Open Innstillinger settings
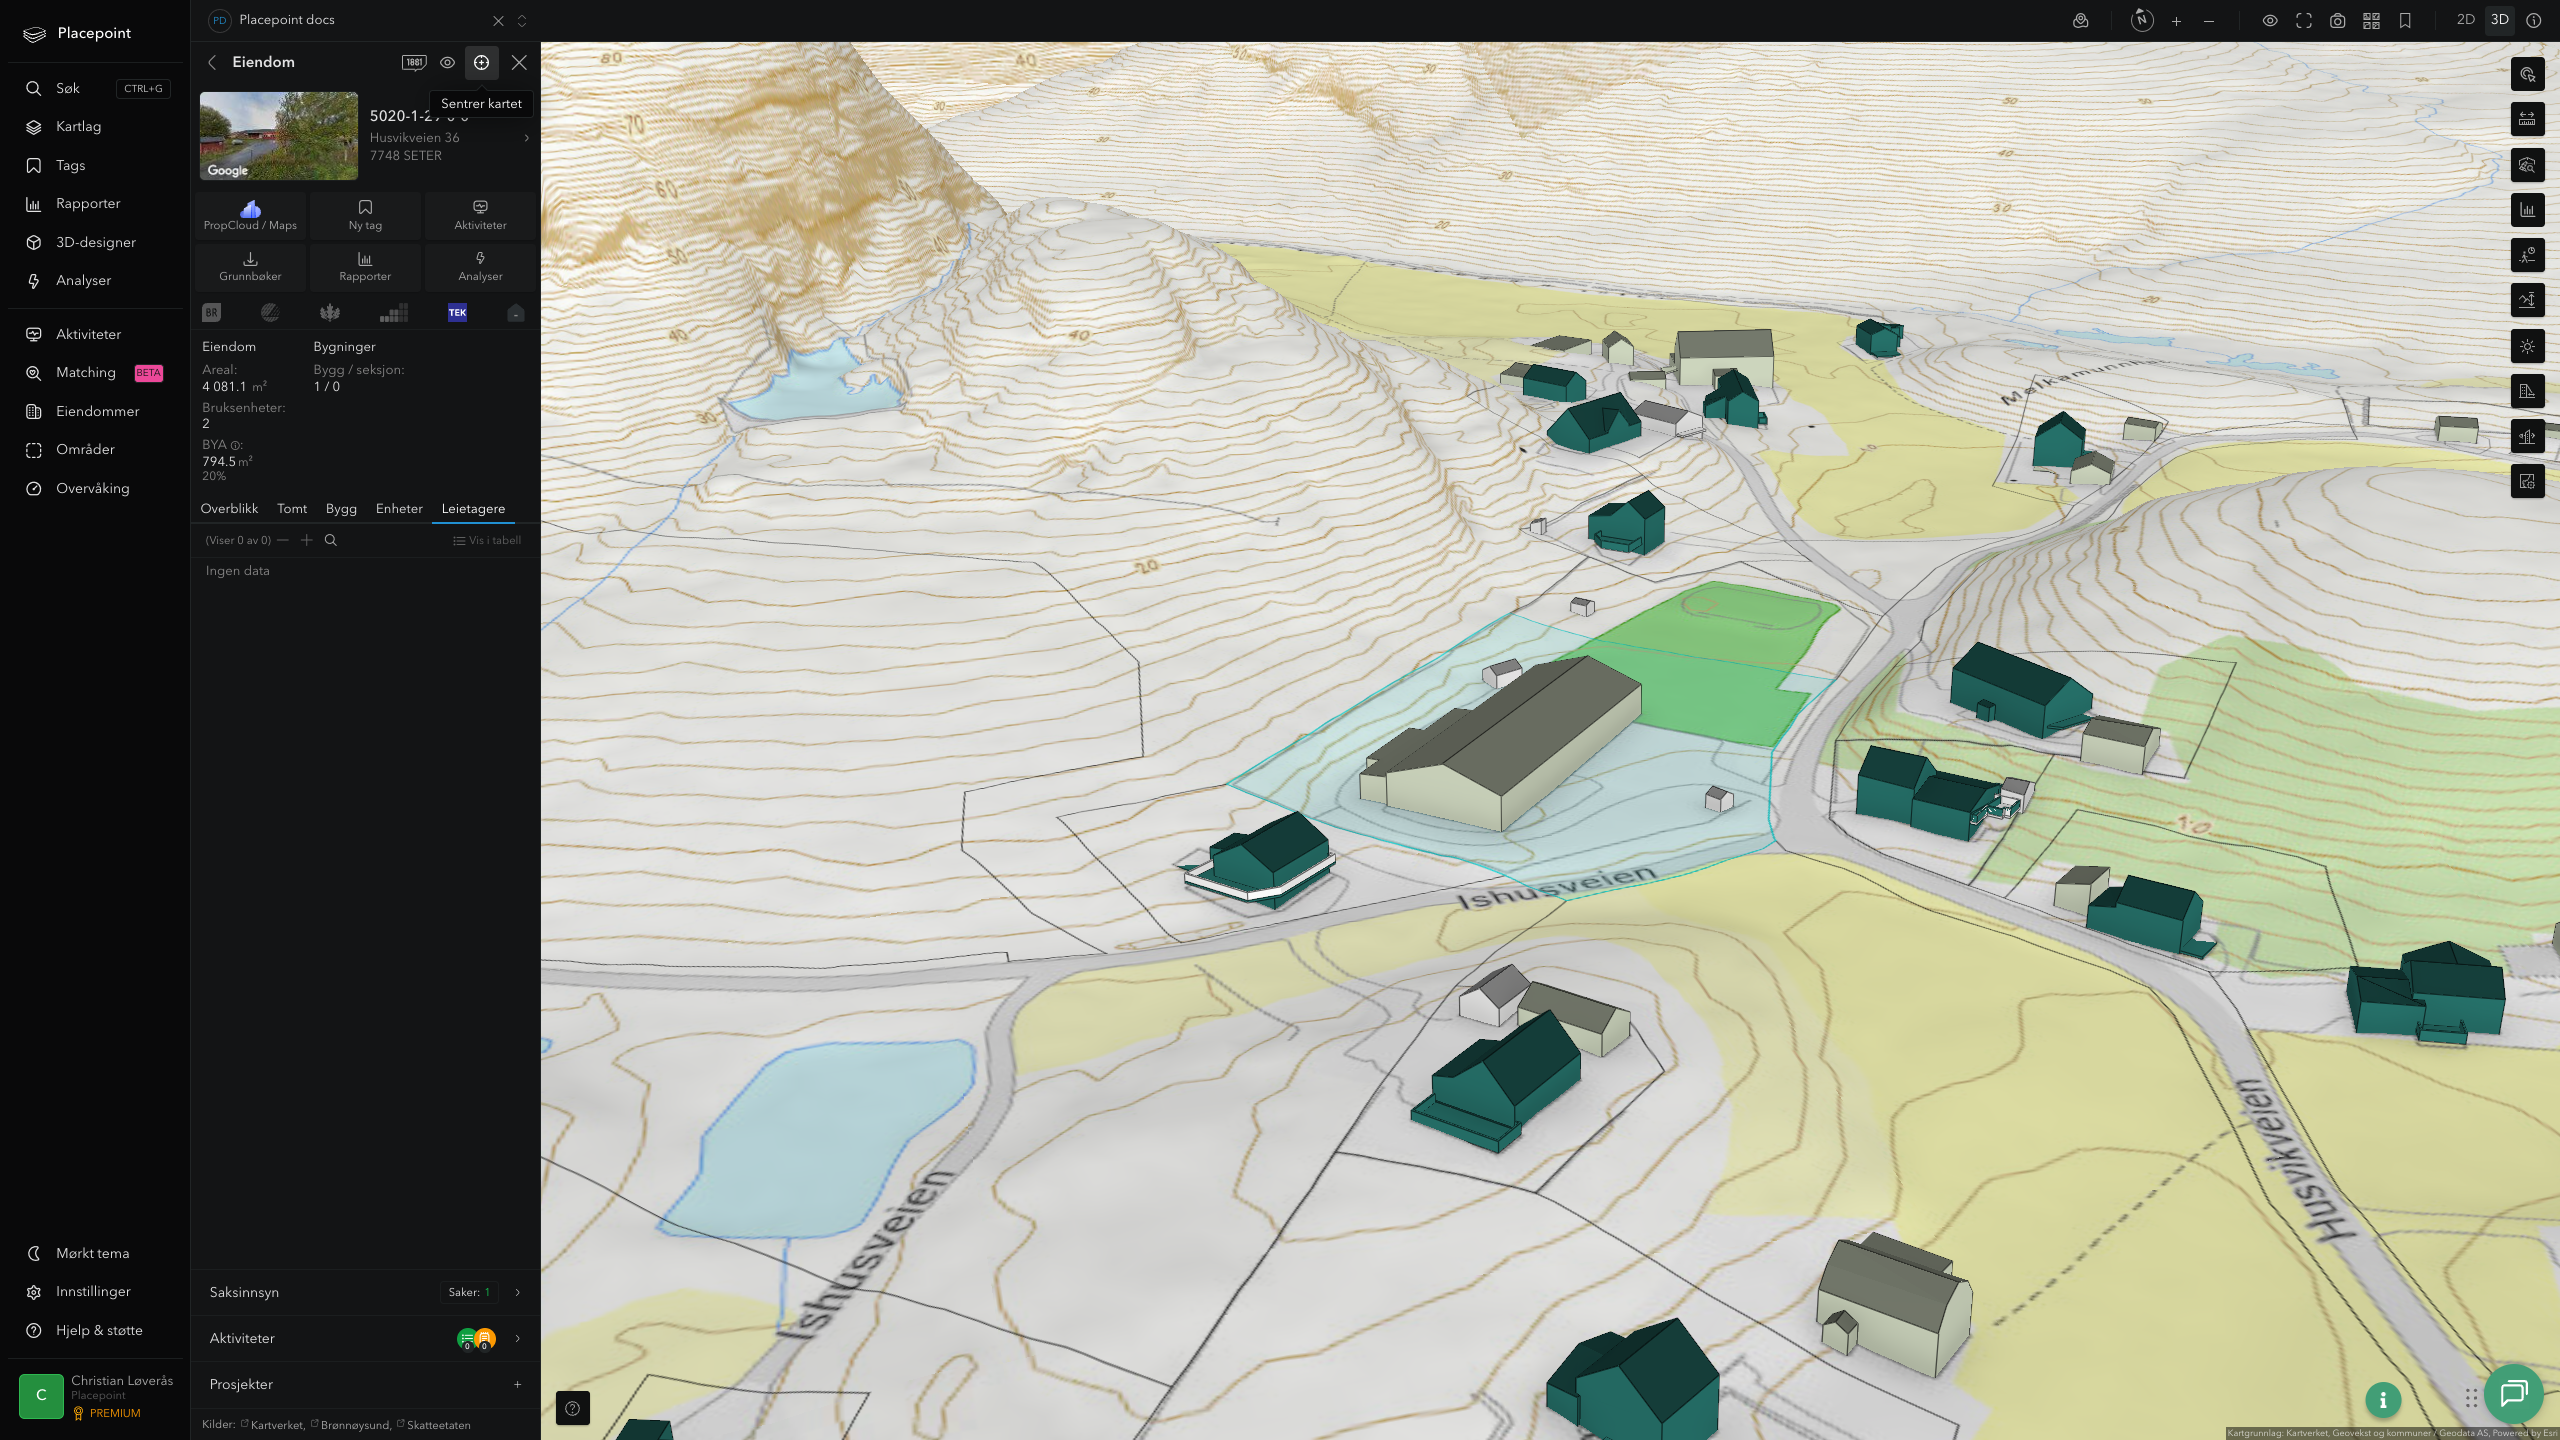 (94, 1291)
